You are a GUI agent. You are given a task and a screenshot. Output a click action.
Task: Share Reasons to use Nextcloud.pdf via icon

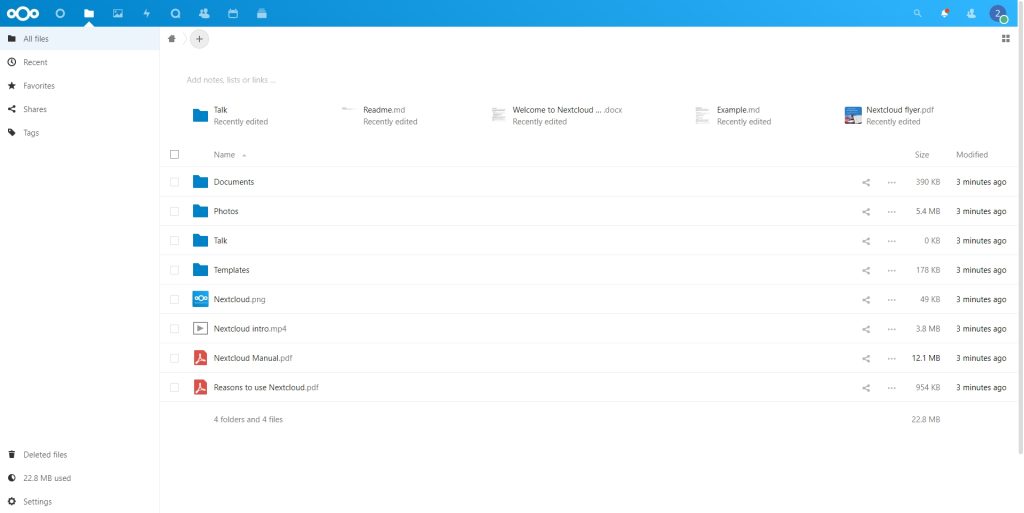[x=866, y=388]
